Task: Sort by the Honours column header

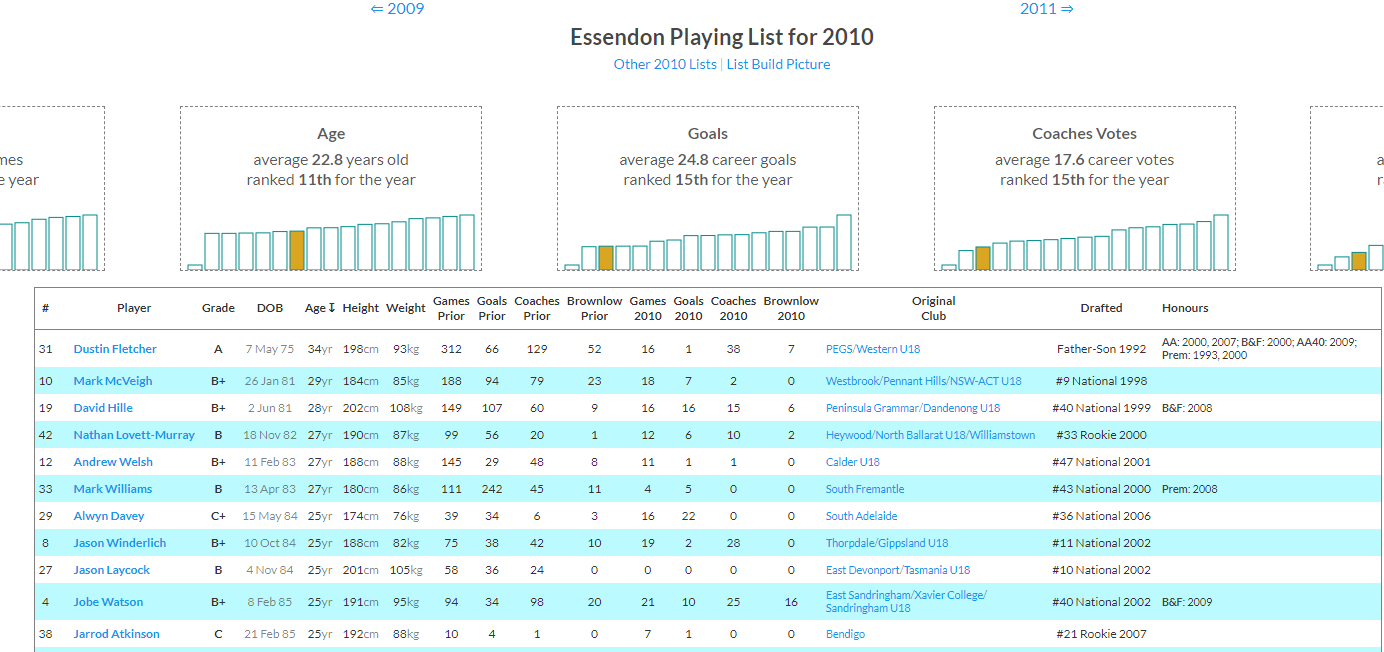Action: pos(1185,308)
